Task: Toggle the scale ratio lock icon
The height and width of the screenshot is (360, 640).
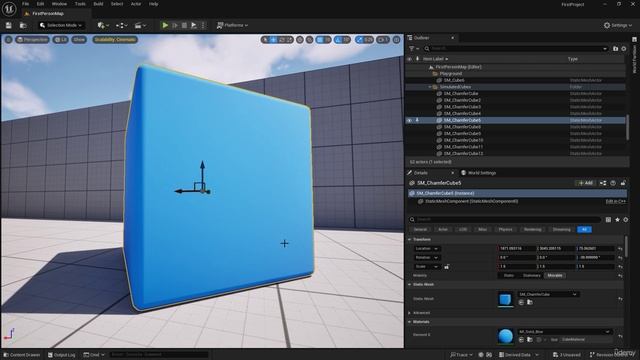Action: pos(447,267)
